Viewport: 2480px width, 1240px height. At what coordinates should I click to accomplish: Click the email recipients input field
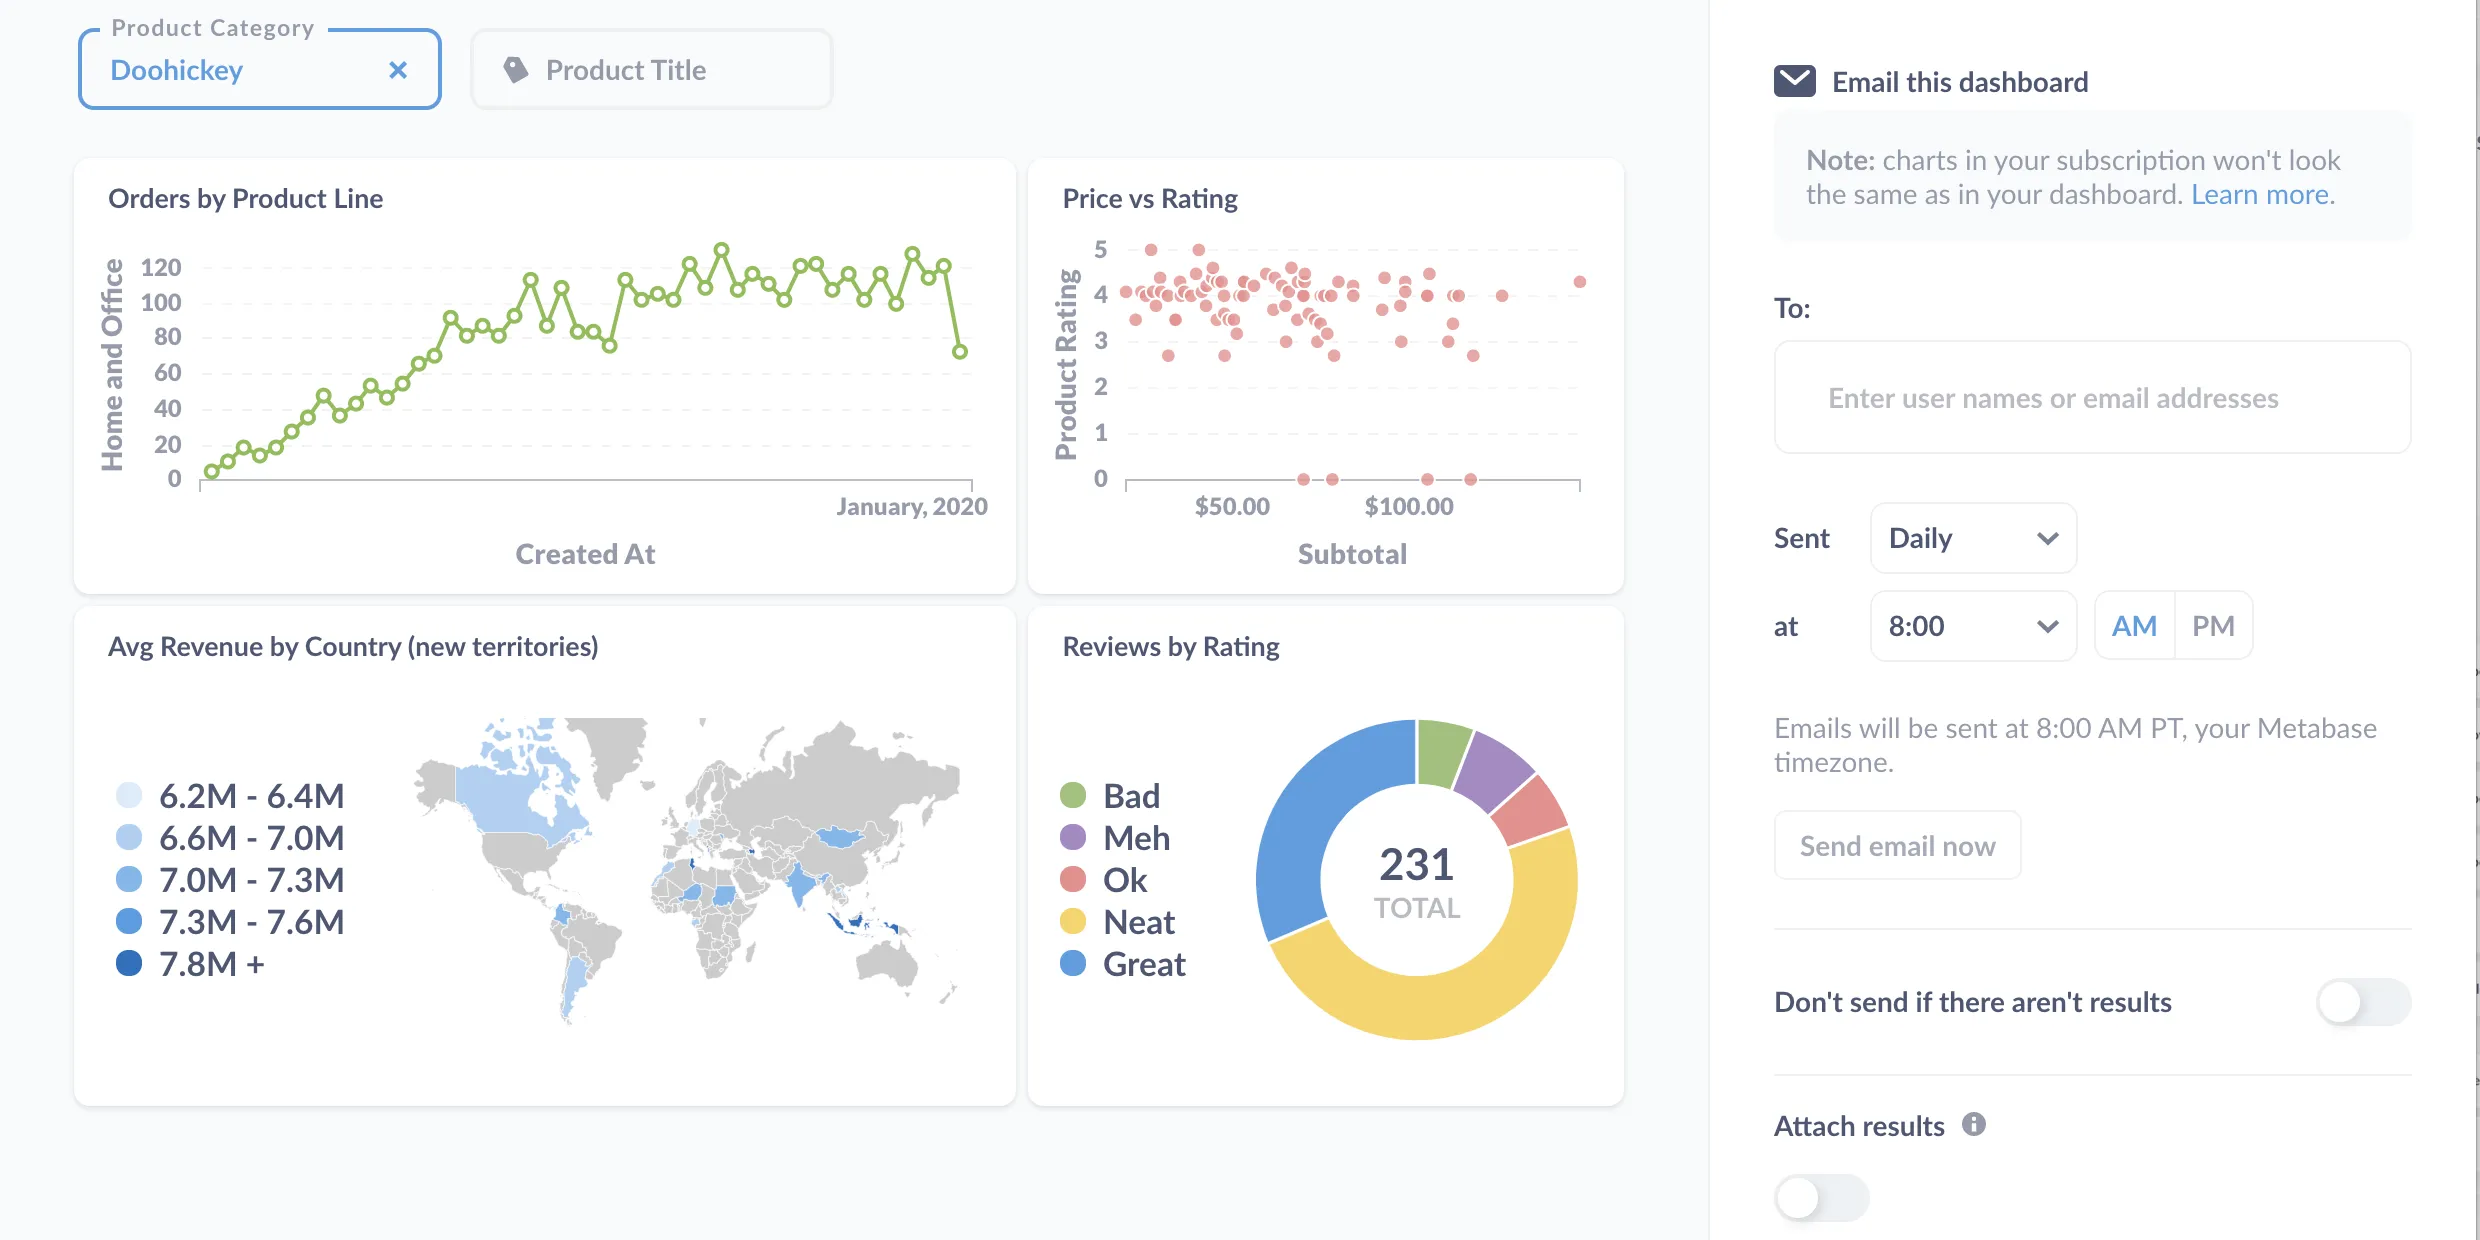tap(2091, 397)
